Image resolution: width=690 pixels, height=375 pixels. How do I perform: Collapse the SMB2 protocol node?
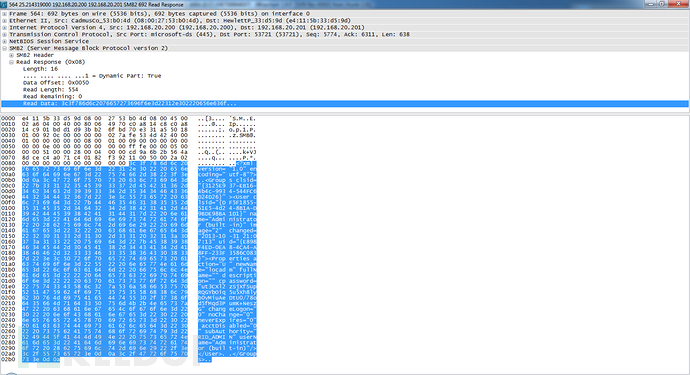click(x=4, y=48)
